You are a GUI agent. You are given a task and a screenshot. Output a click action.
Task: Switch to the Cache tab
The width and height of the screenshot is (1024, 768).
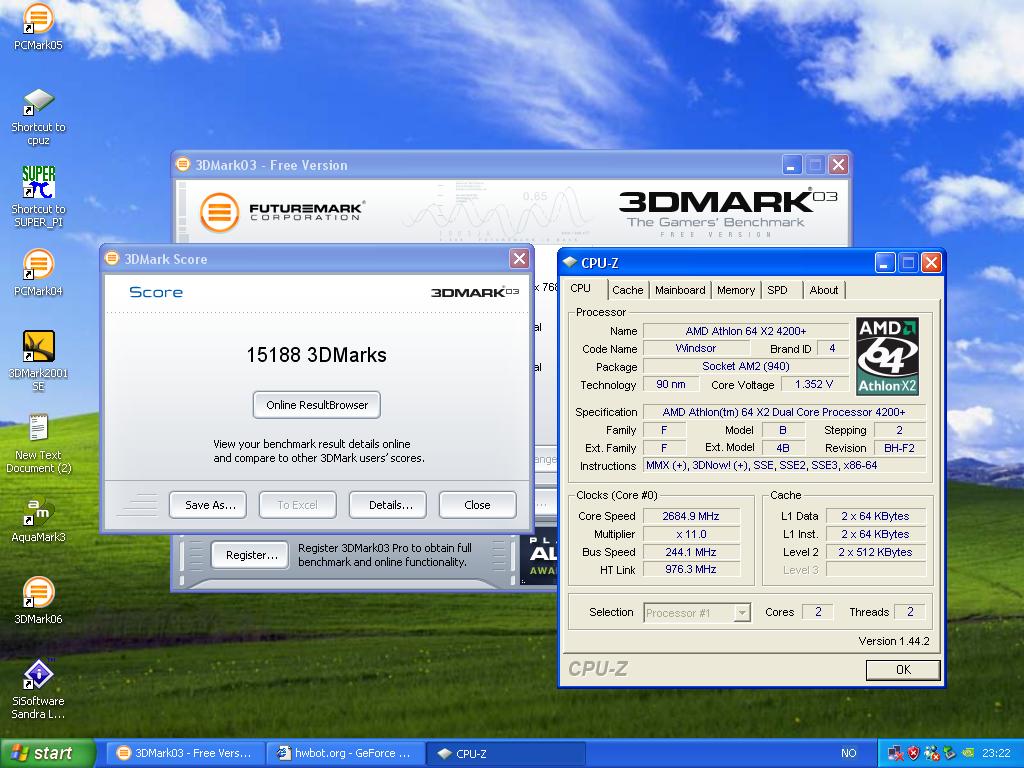628,290
